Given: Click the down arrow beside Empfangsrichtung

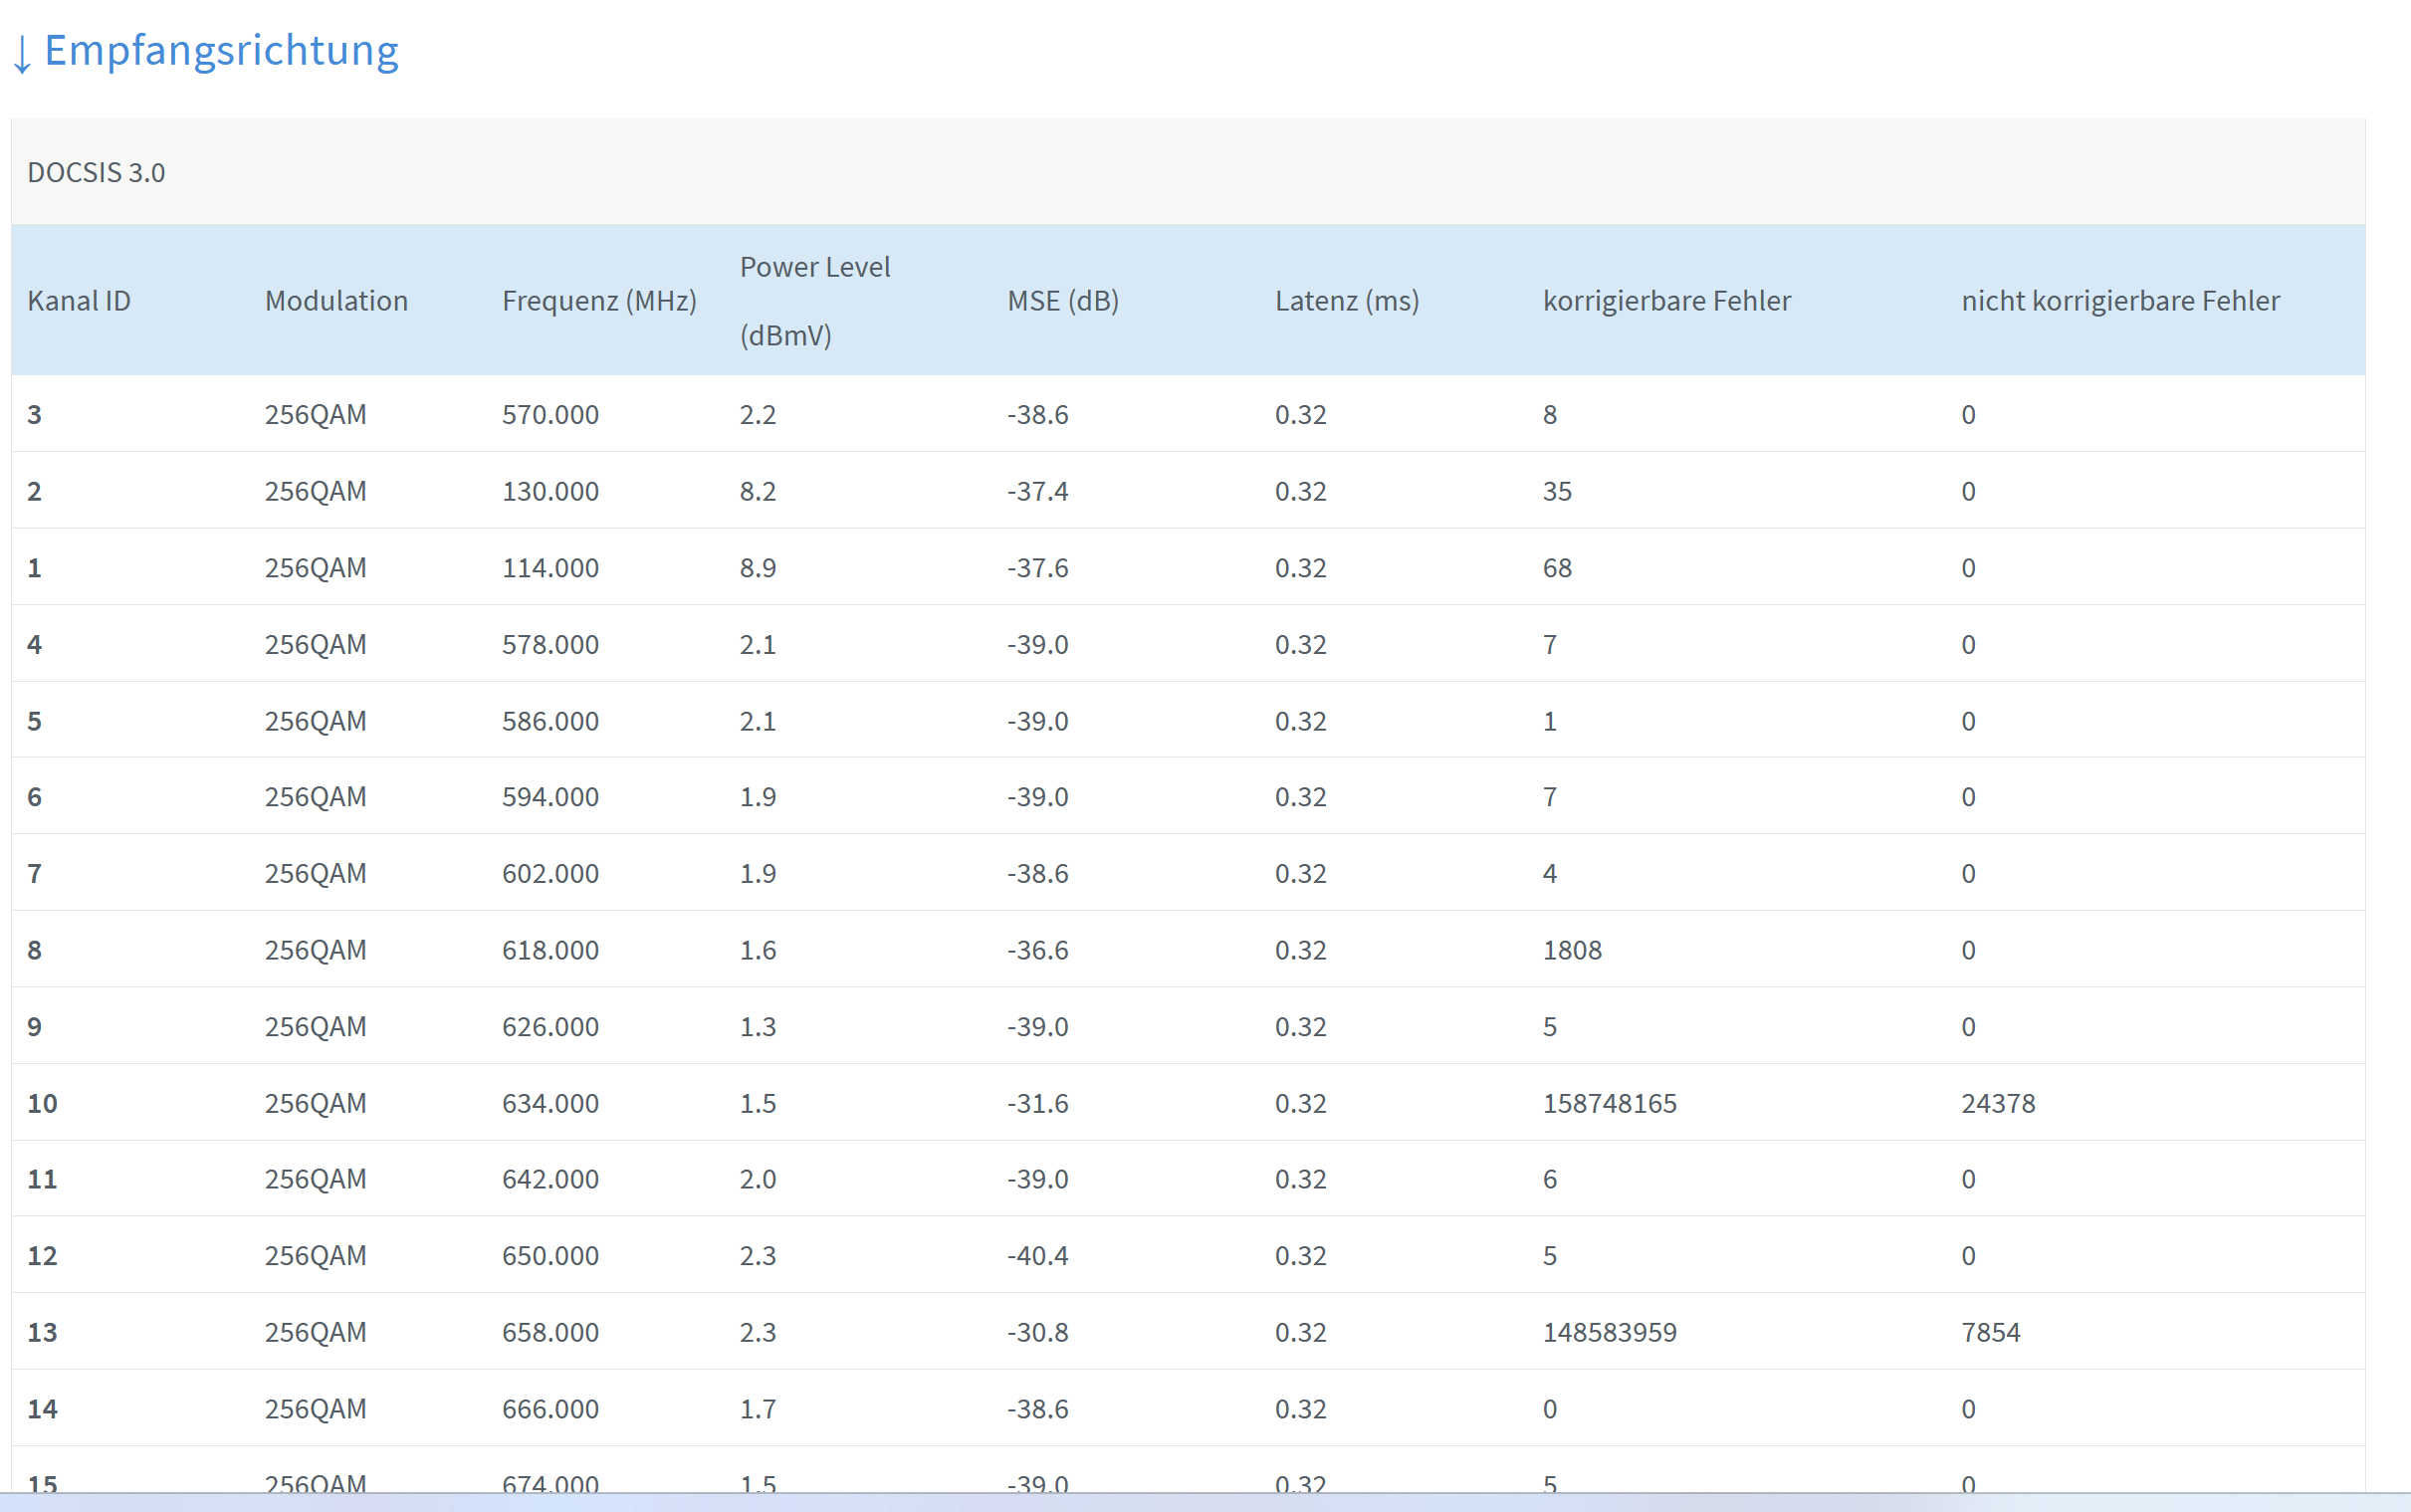Looking at the screenshot, I should pos(22,54).
